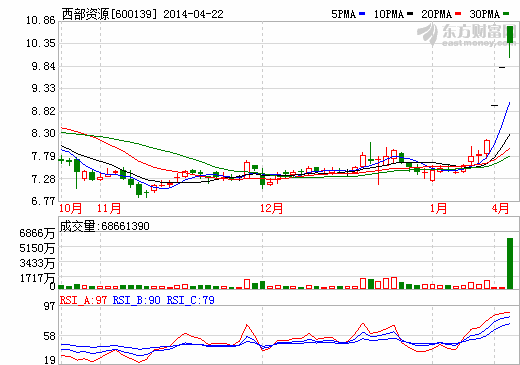Screen dimensions: 520x365
Task: Click the 1717万 volume axis label
Action: pyautogui.click(x=37, y=278)
